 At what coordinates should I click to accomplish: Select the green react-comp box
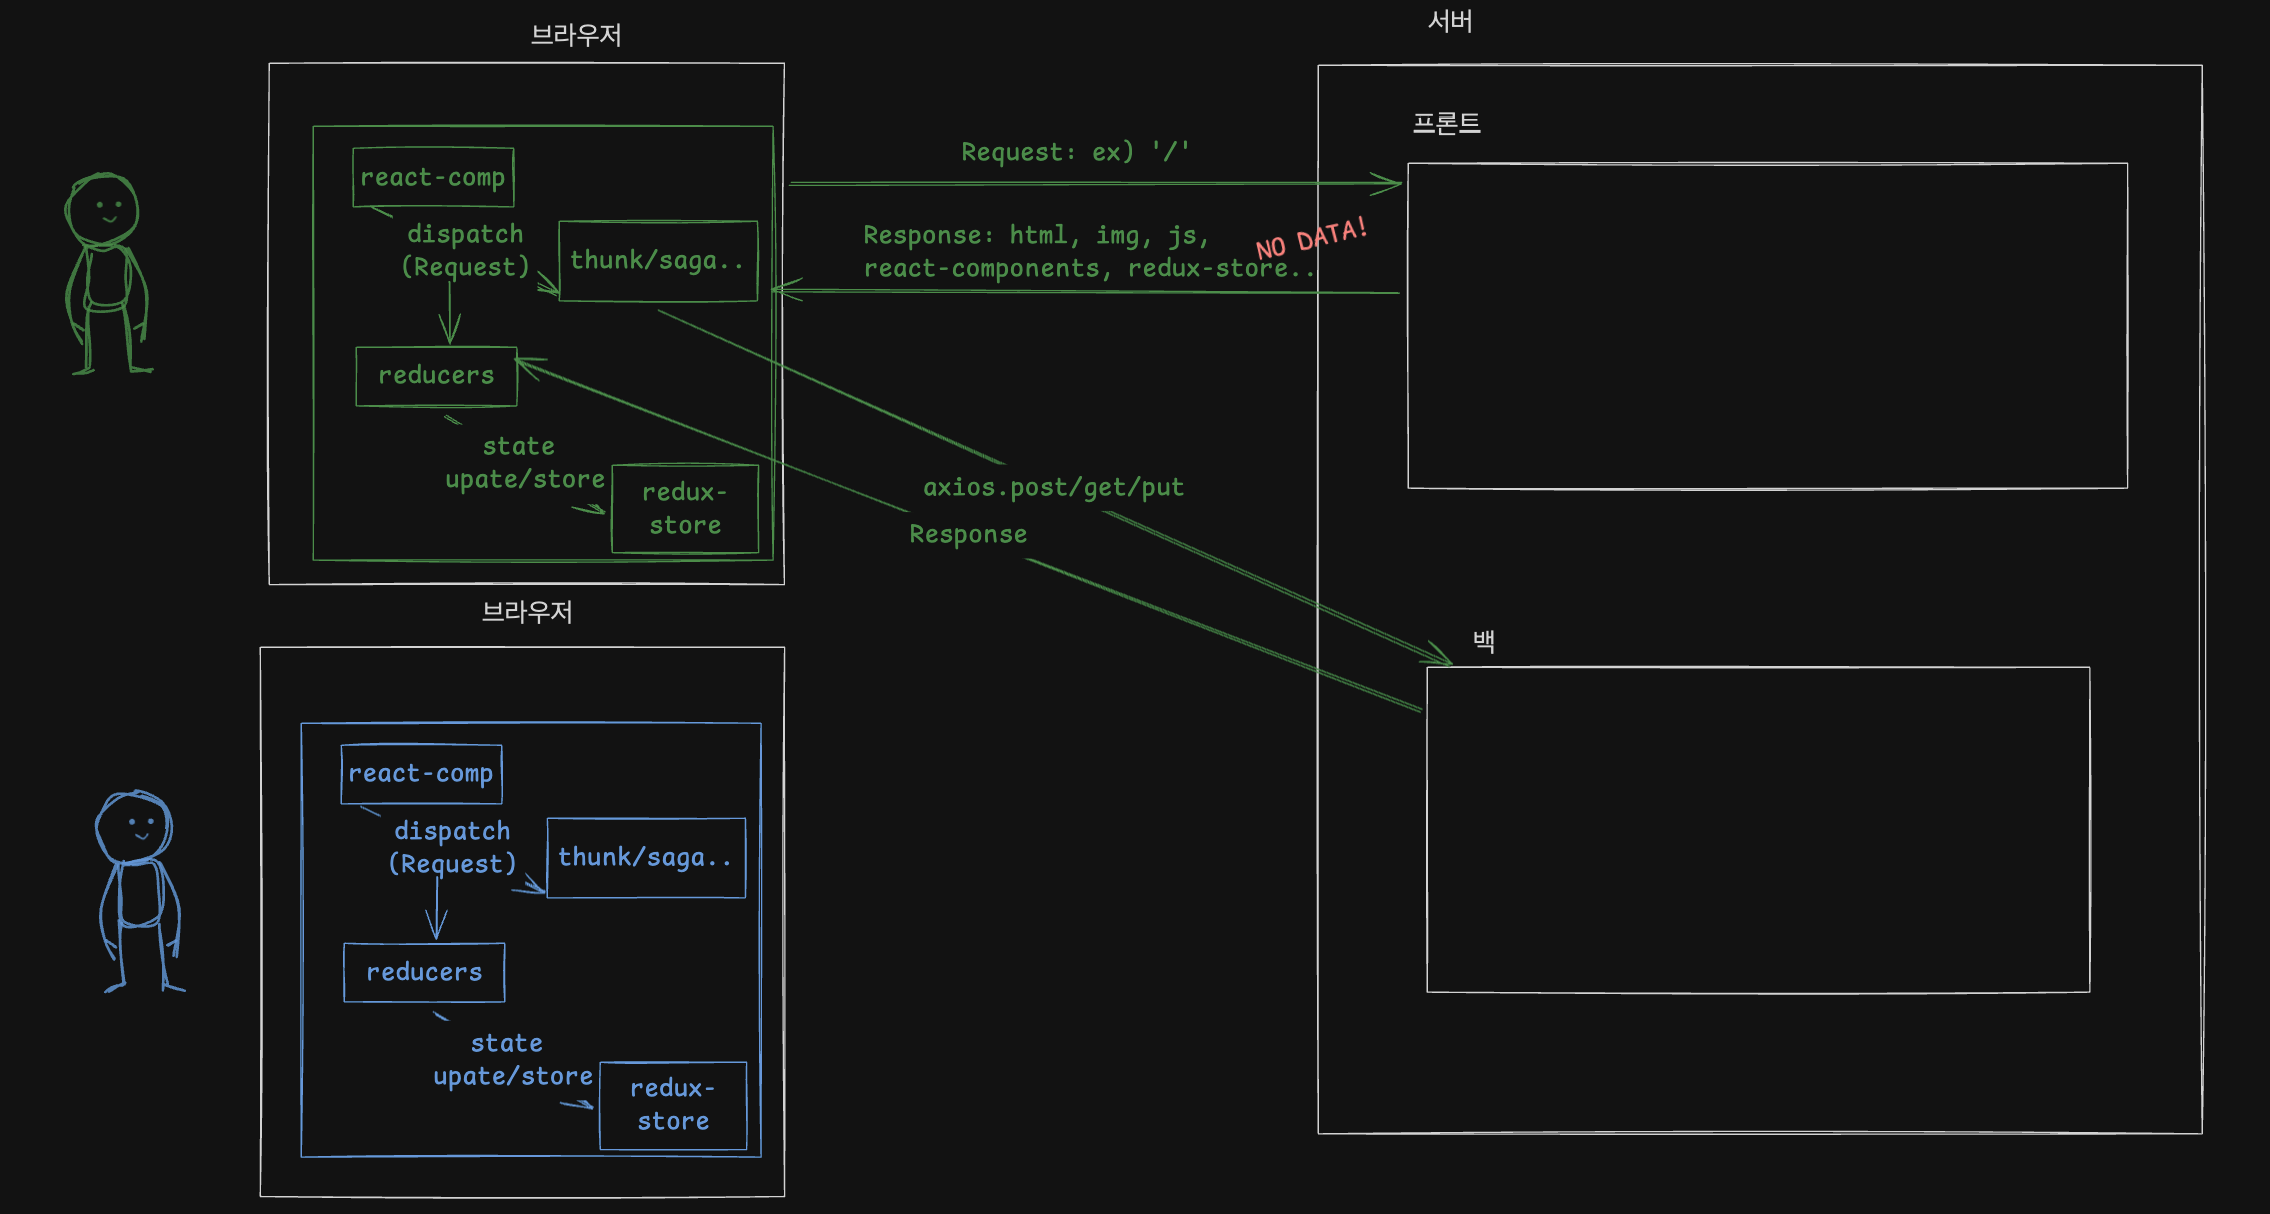pos(433,177)
